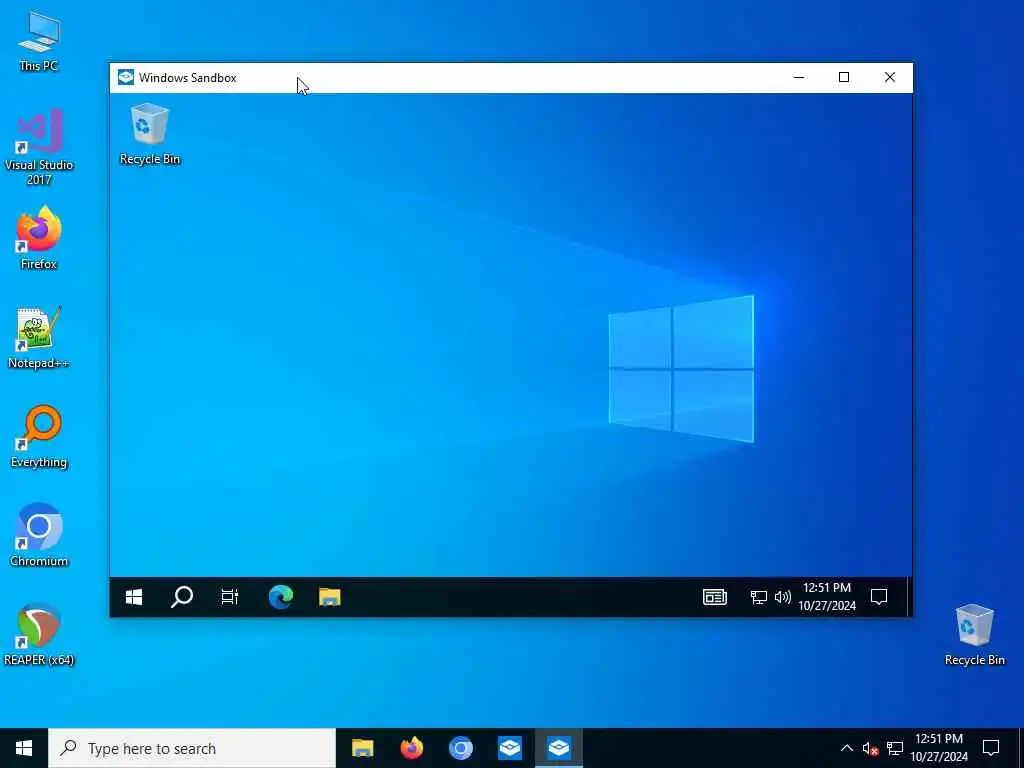Click the muted volume icon in host tray
This screenshot has width=1024, height=768.
click(x=870, y=748)
